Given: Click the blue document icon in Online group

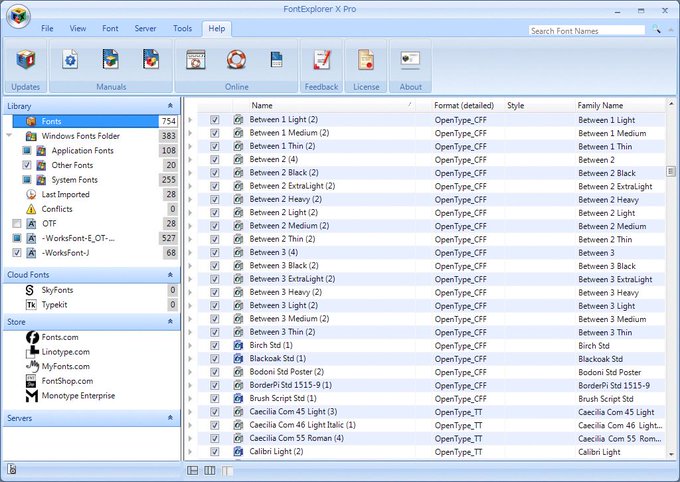Looking at the screenshot, I should [276, 60].
